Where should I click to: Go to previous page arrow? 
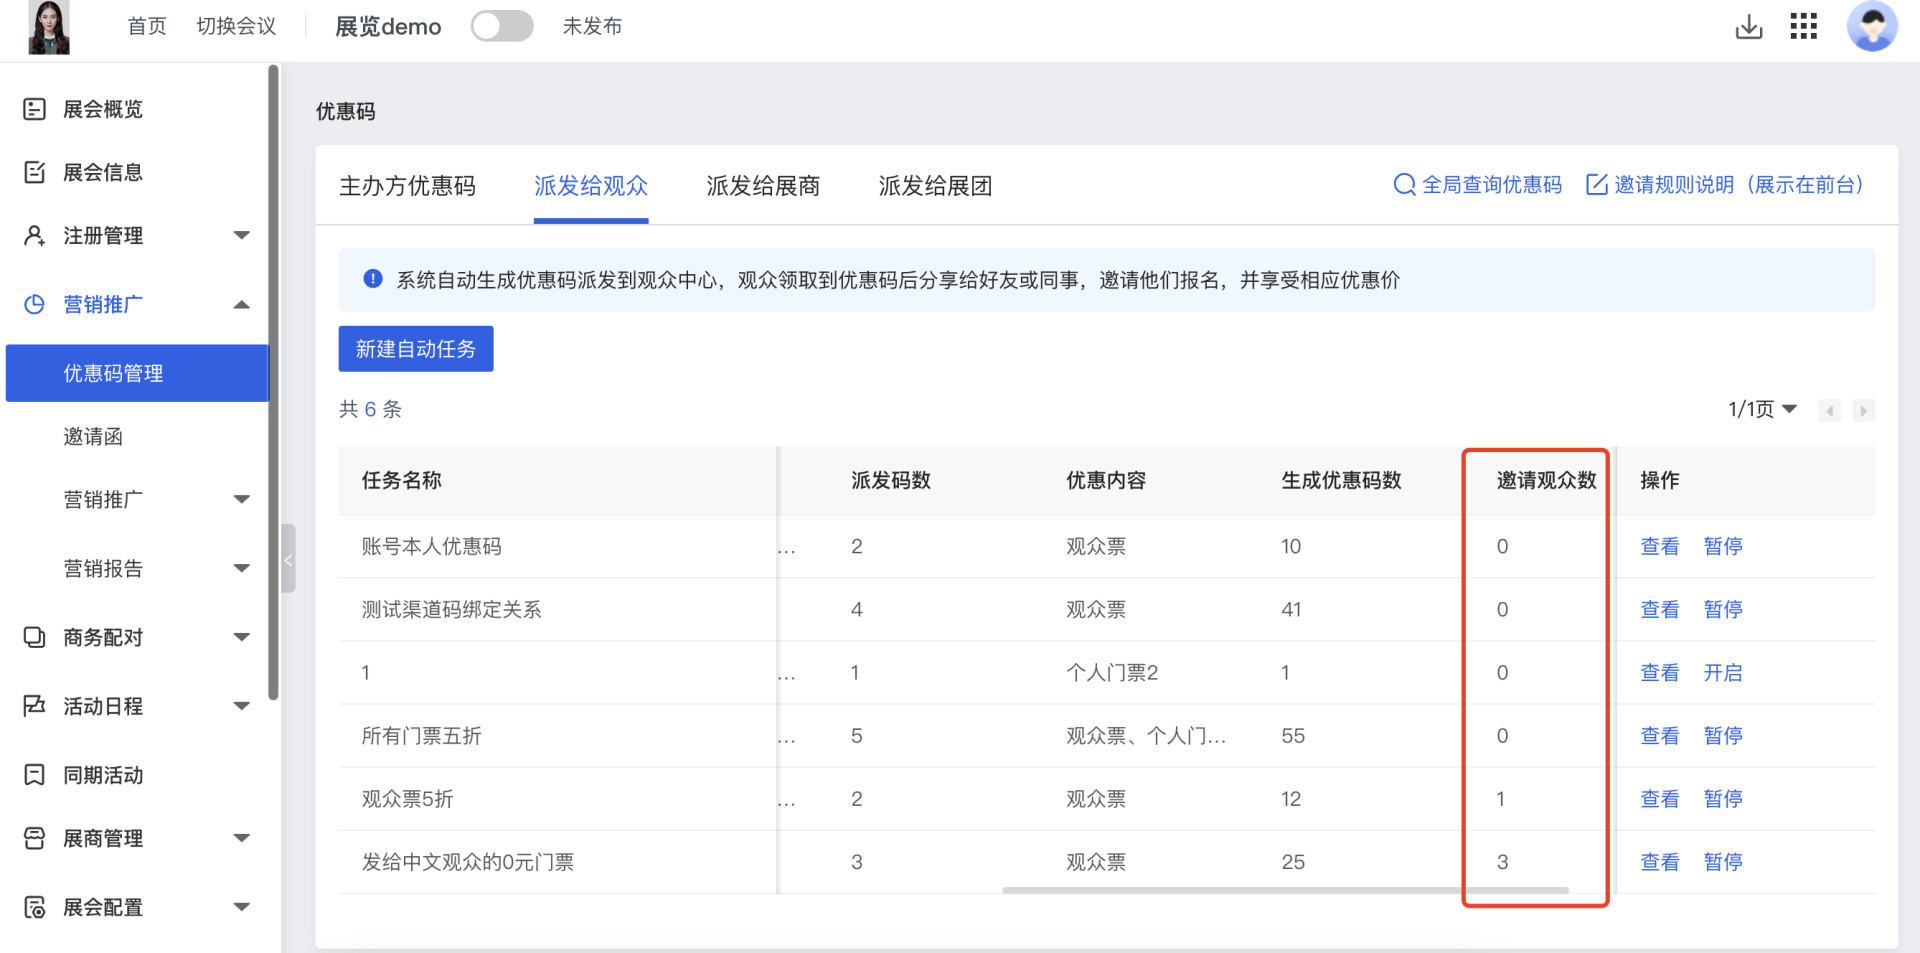[1830, 410]
